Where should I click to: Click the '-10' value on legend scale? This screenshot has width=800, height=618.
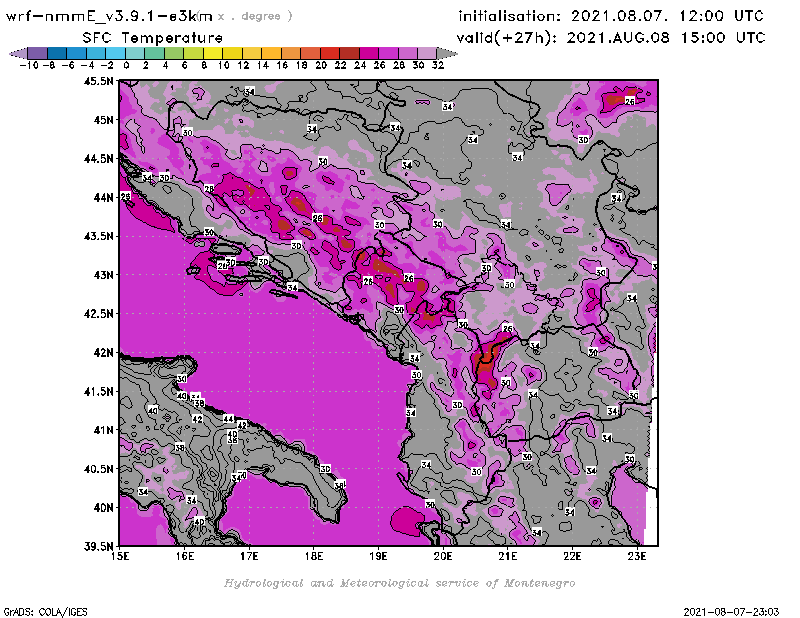(x=29, y=65)
